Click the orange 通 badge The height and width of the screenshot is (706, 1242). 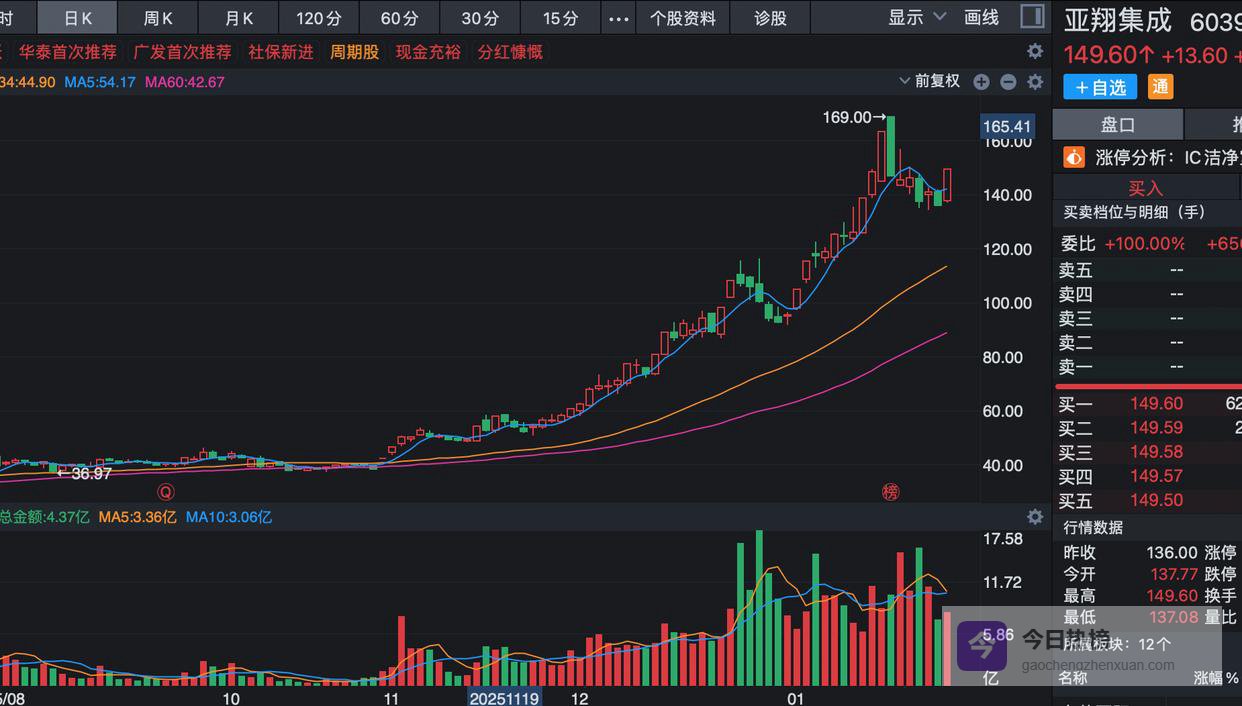1160,87
